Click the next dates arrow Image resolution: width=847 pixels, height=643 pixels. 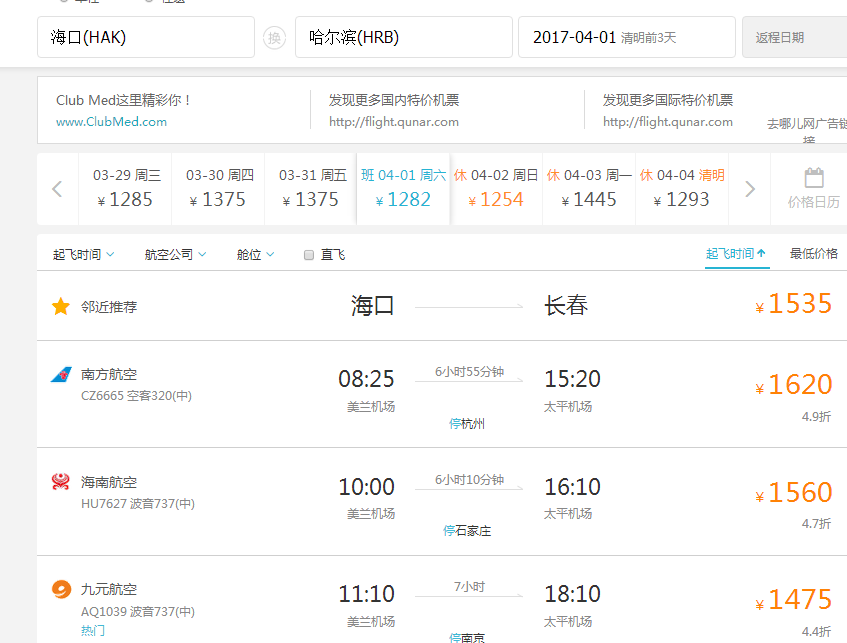[x=750, y=189]
